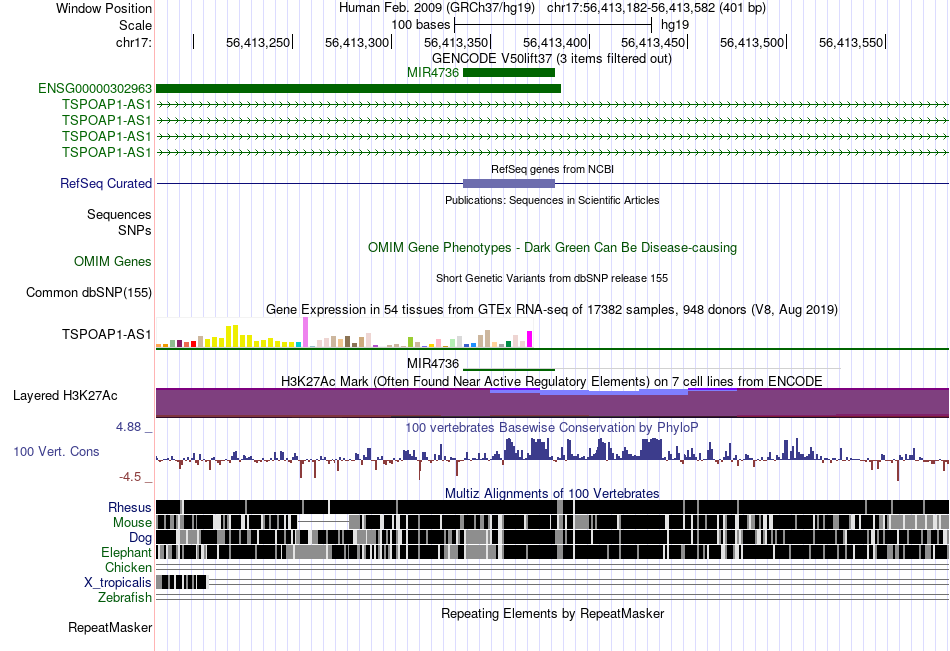Screen dimensions: 950x651
Task: Click the magenta bar at GTEx chart end
Action: pos(530,339)
